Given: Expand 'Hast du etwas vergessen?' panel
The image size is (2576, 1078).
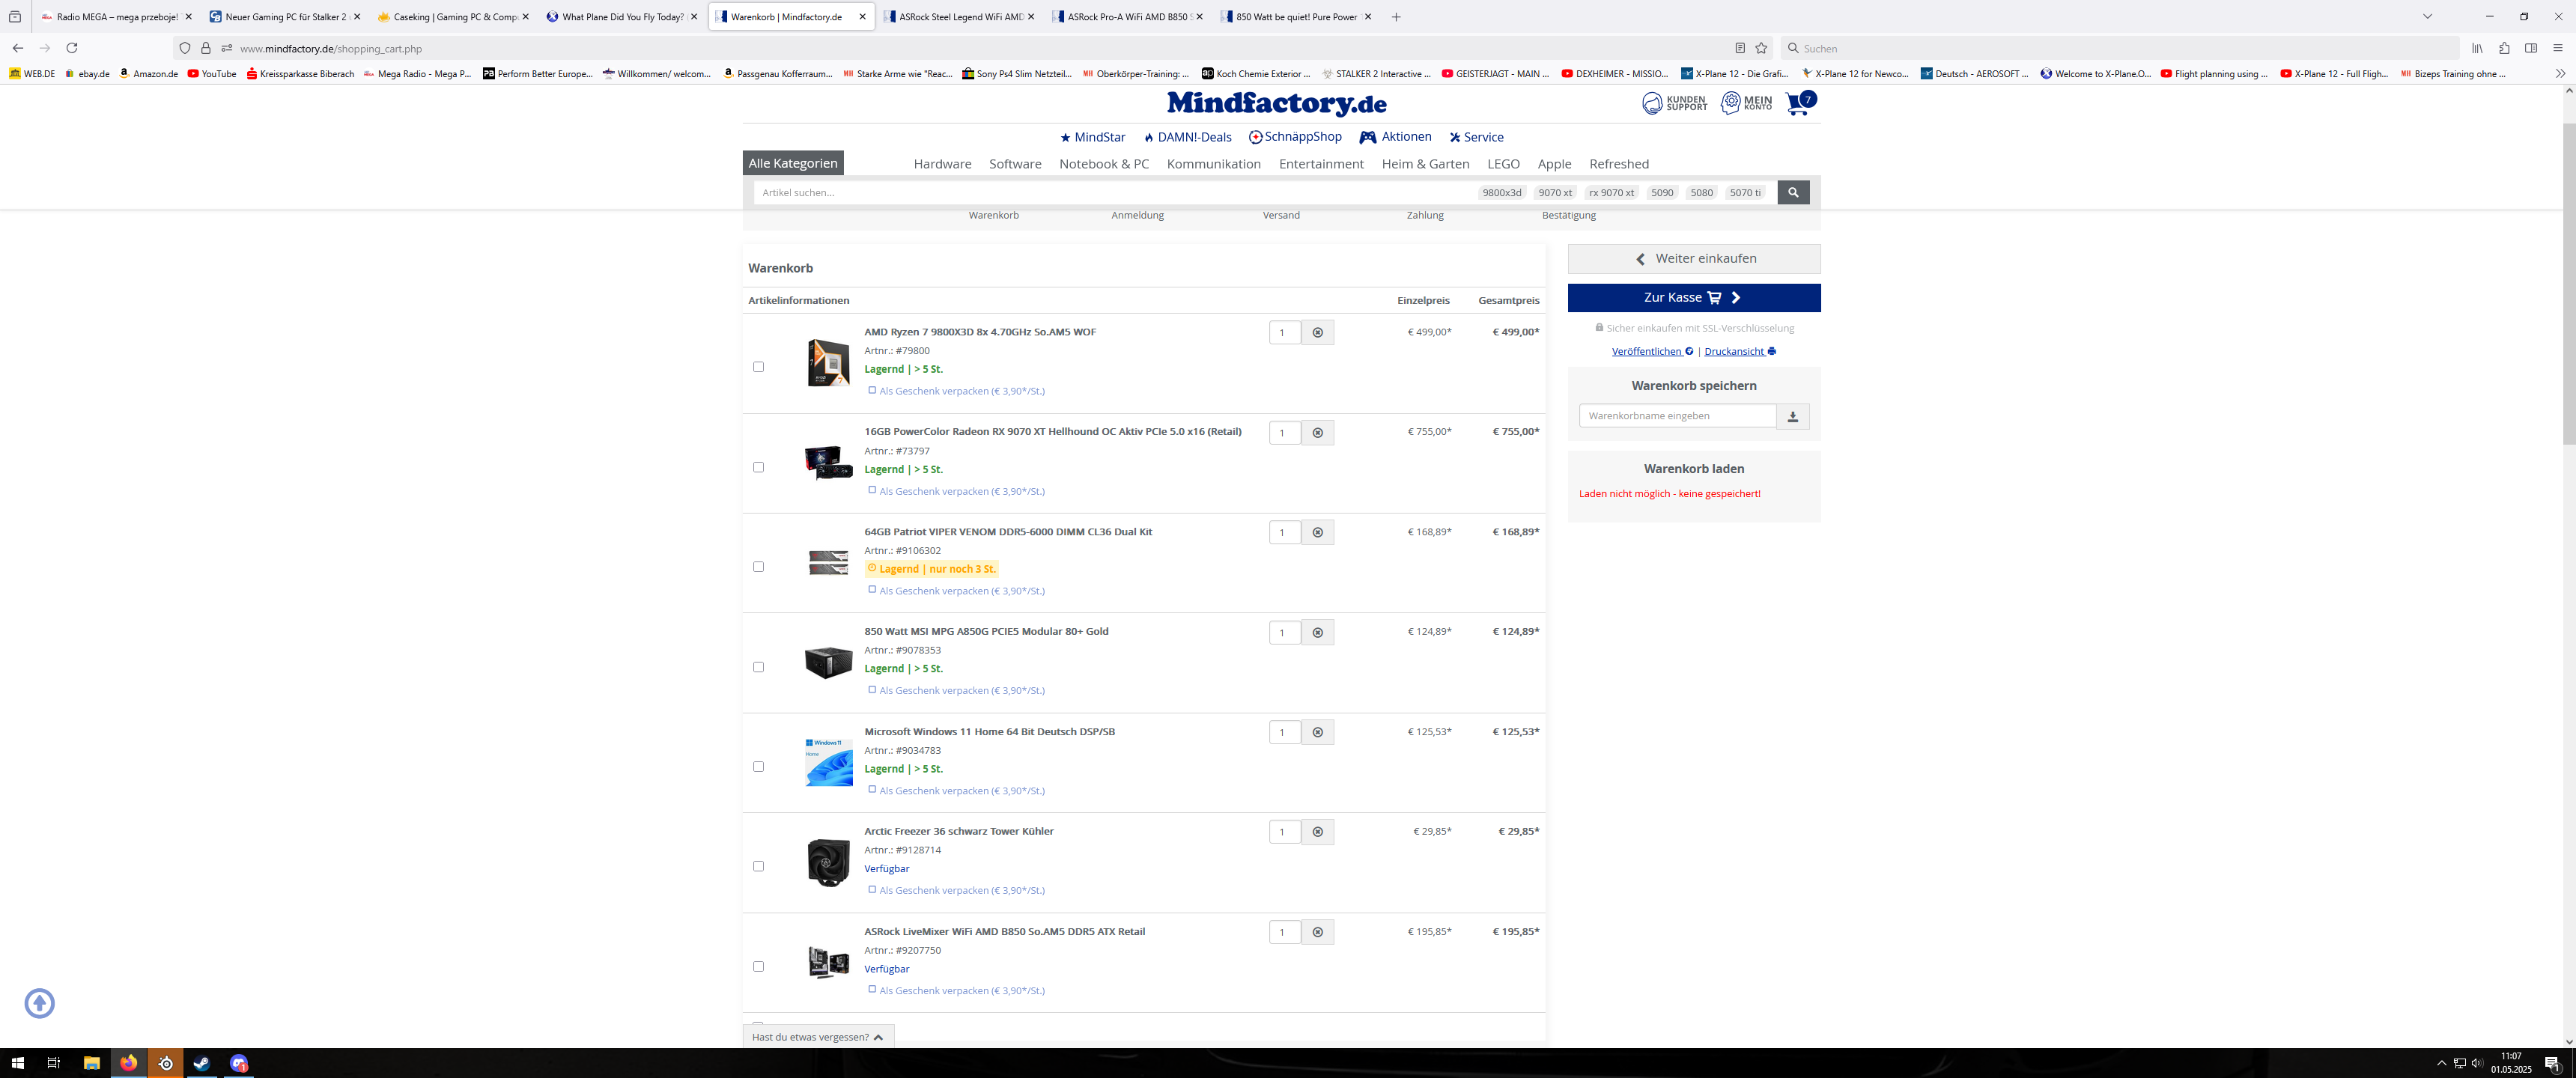Looking at the screenshot, I should 817,1037.
